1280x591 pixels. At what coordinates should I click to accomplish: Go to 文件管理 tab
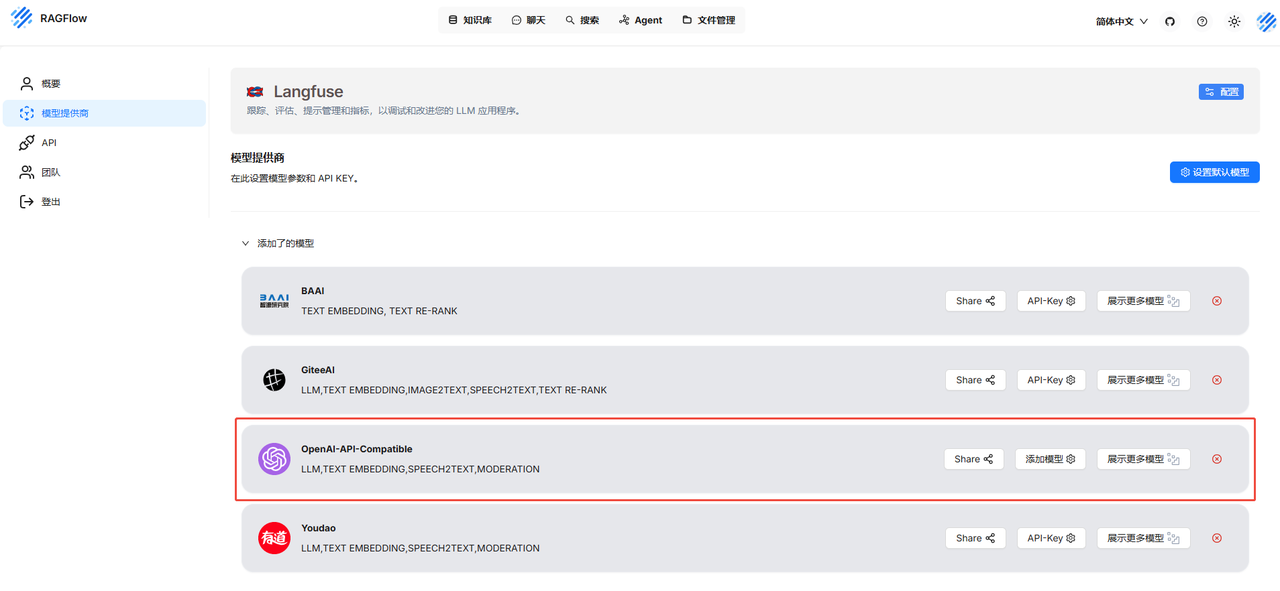pyautogui.click(x=709, y=20)
